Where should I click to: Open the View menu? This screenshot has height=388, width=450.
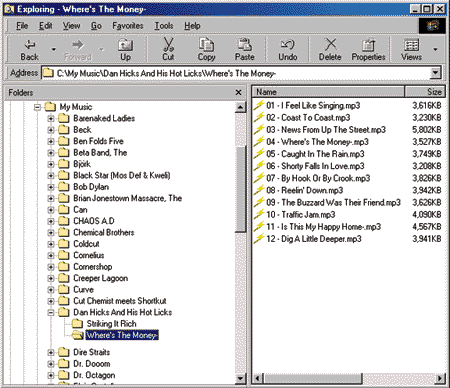[x=71, y=26]
